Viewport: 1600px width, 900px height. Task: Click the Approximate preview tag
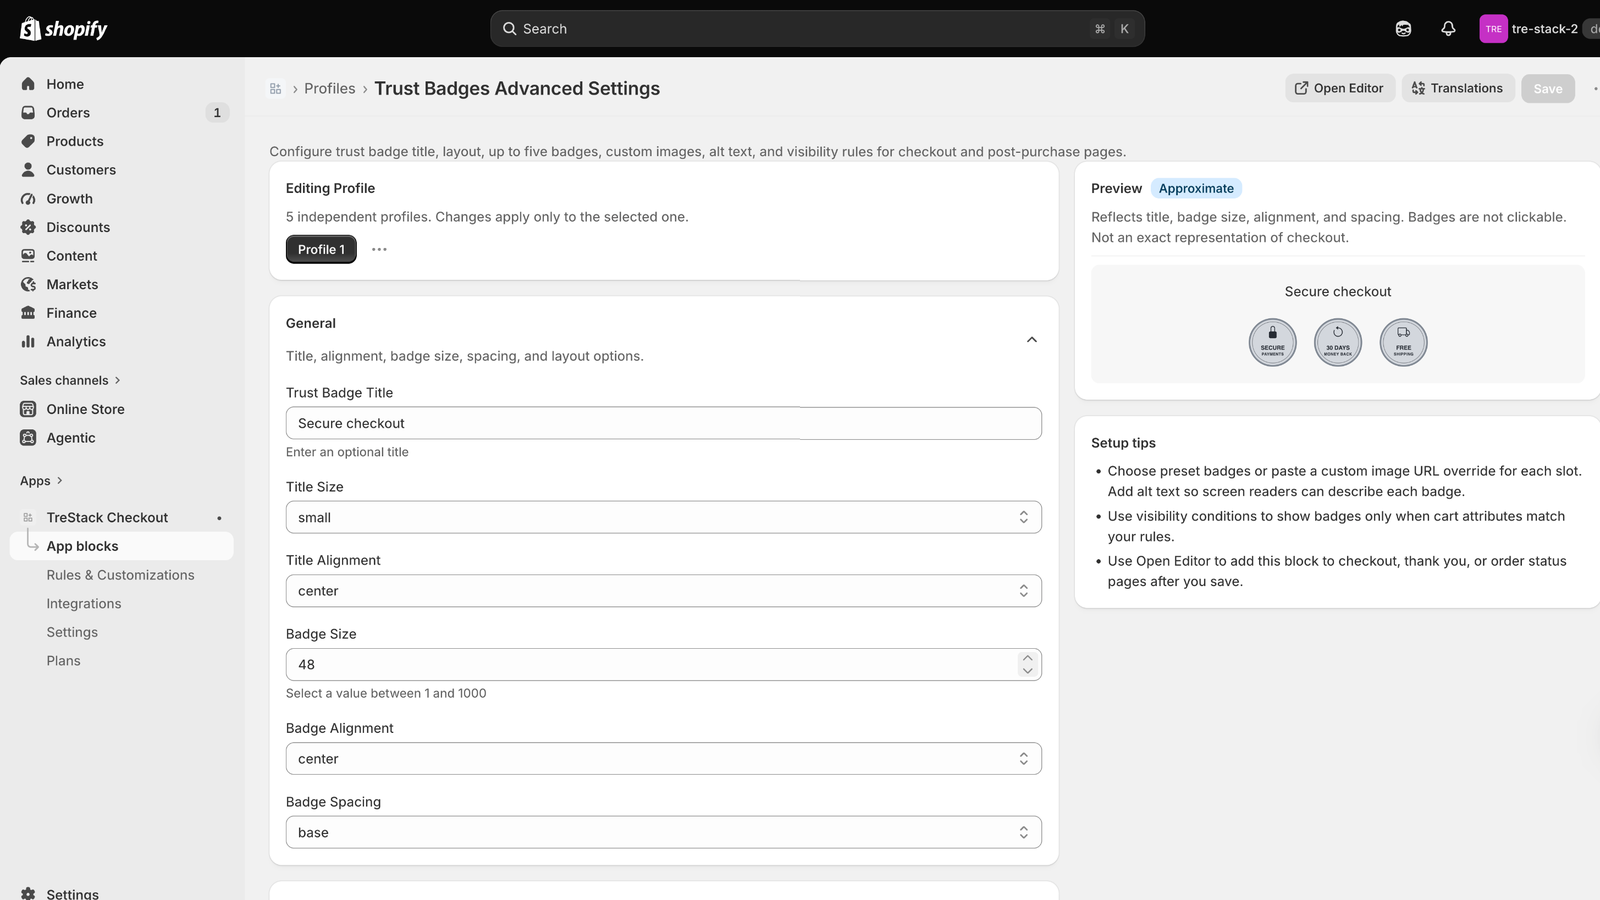pyautogui.click(x=1196, y=188)
